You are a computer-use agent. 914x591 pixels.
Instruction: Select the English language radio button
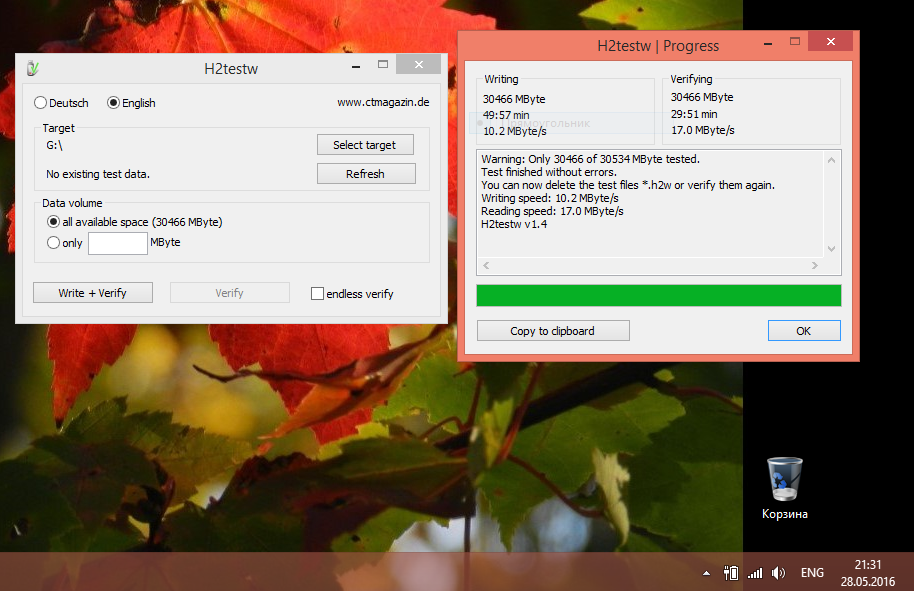113,103
